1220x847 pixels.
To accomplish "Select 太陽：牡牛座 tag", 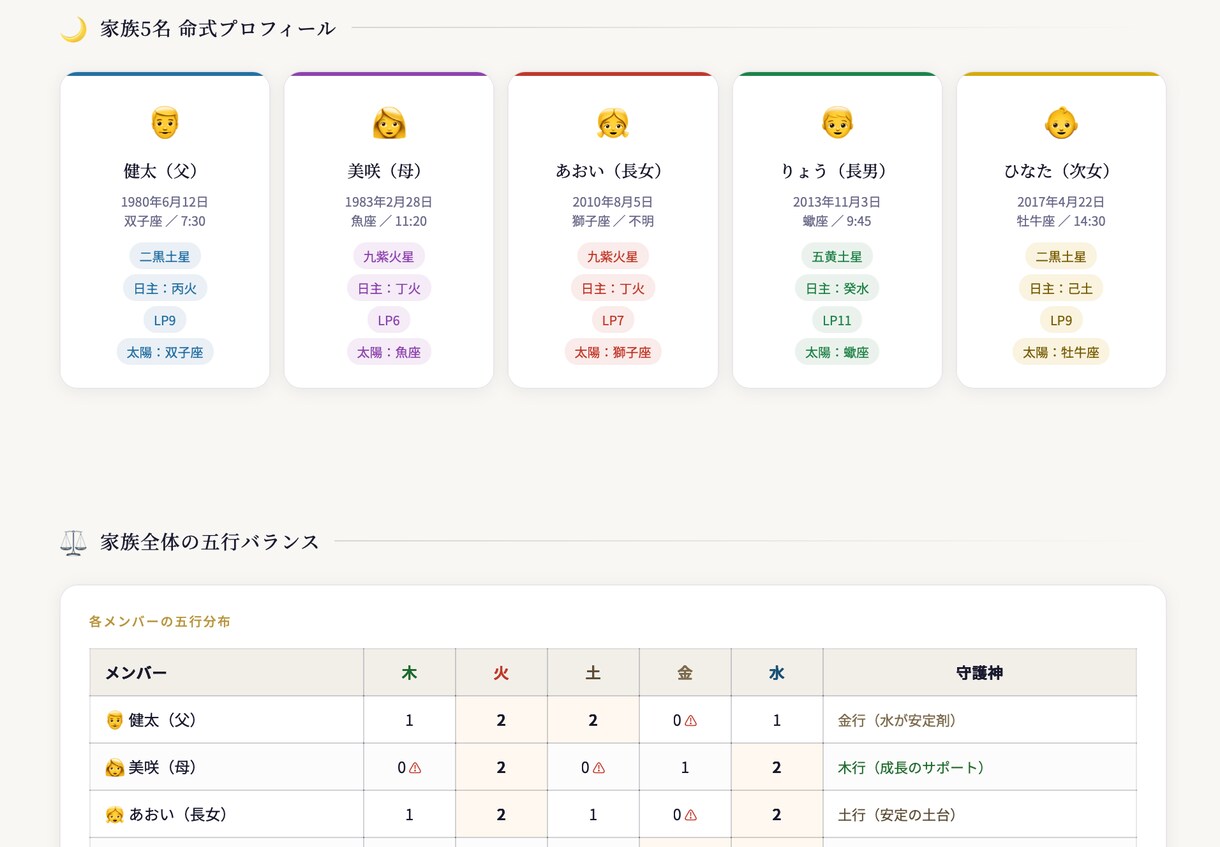I will click(x=1061, y=352).
